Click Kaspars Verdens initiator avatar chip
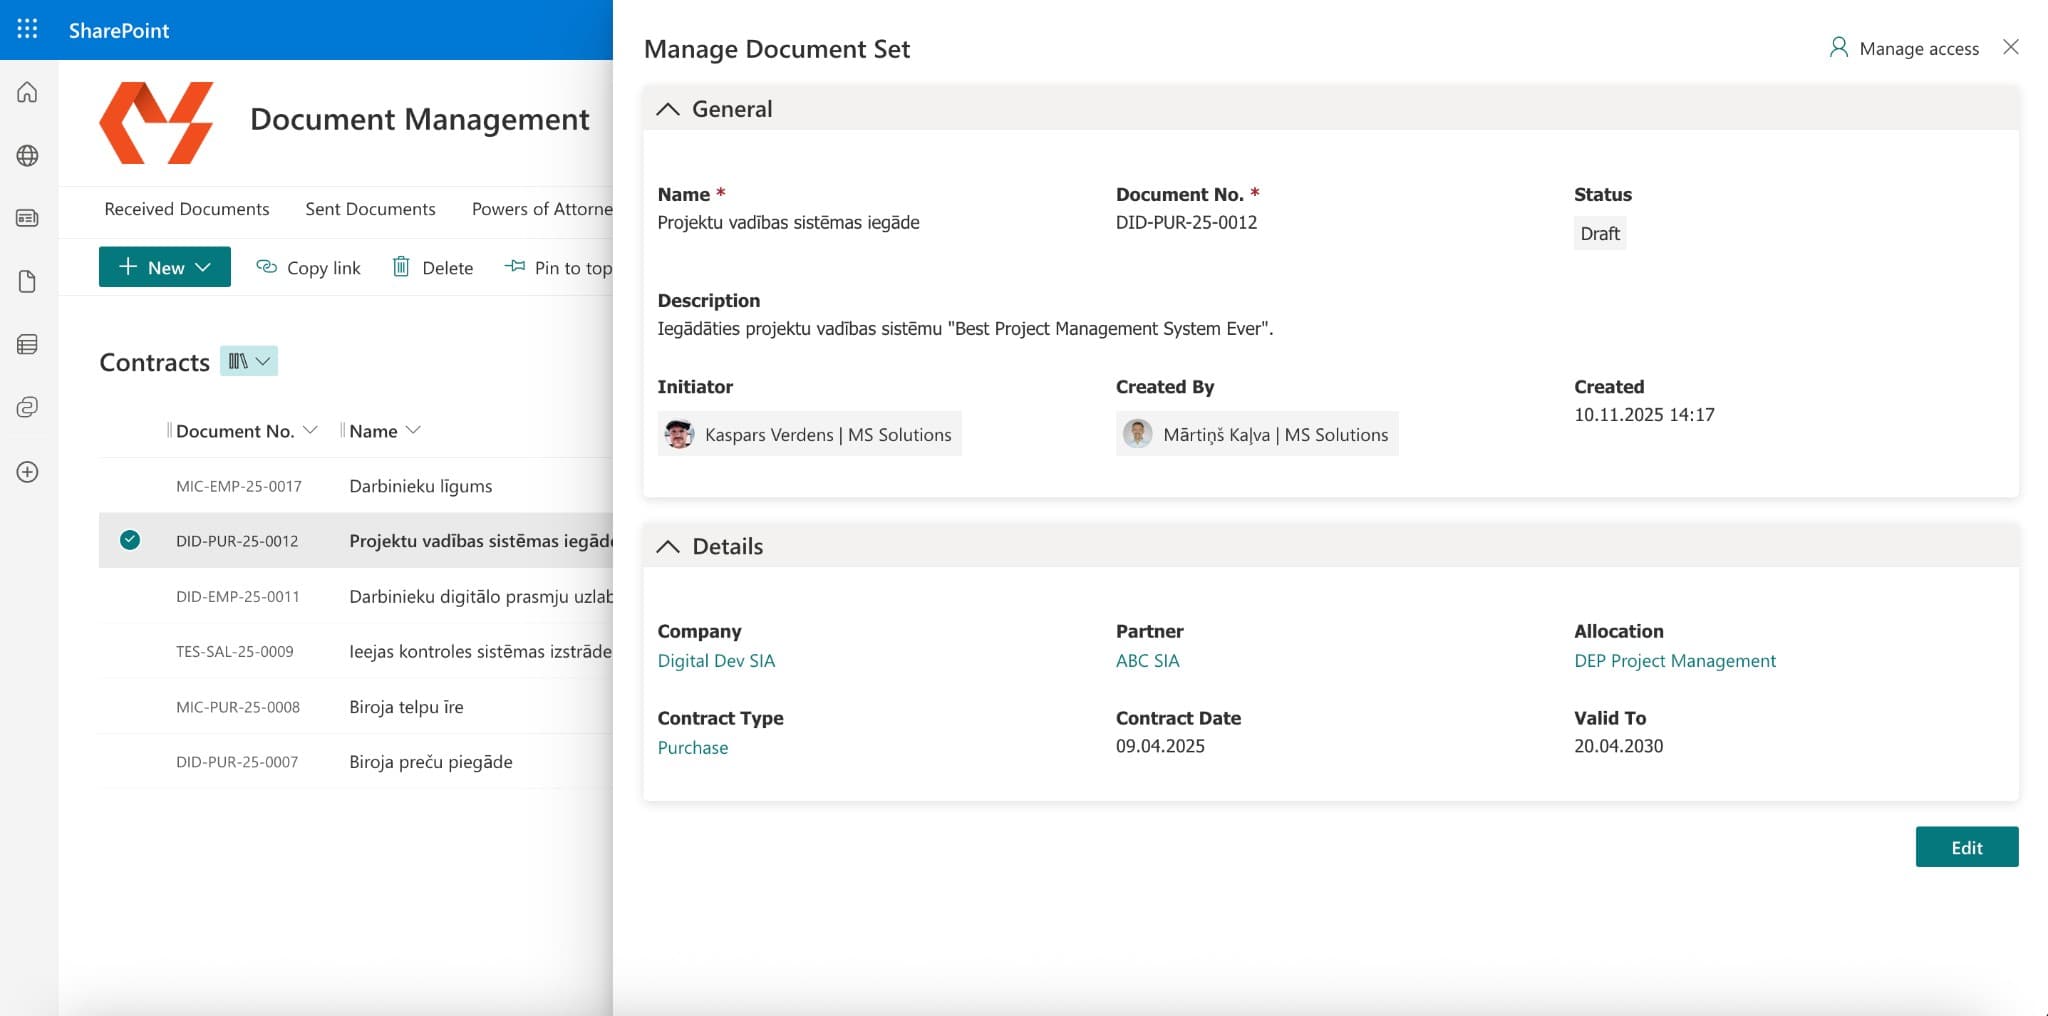This screenshot has height=1016, width=2048. [x=809, y=434]
